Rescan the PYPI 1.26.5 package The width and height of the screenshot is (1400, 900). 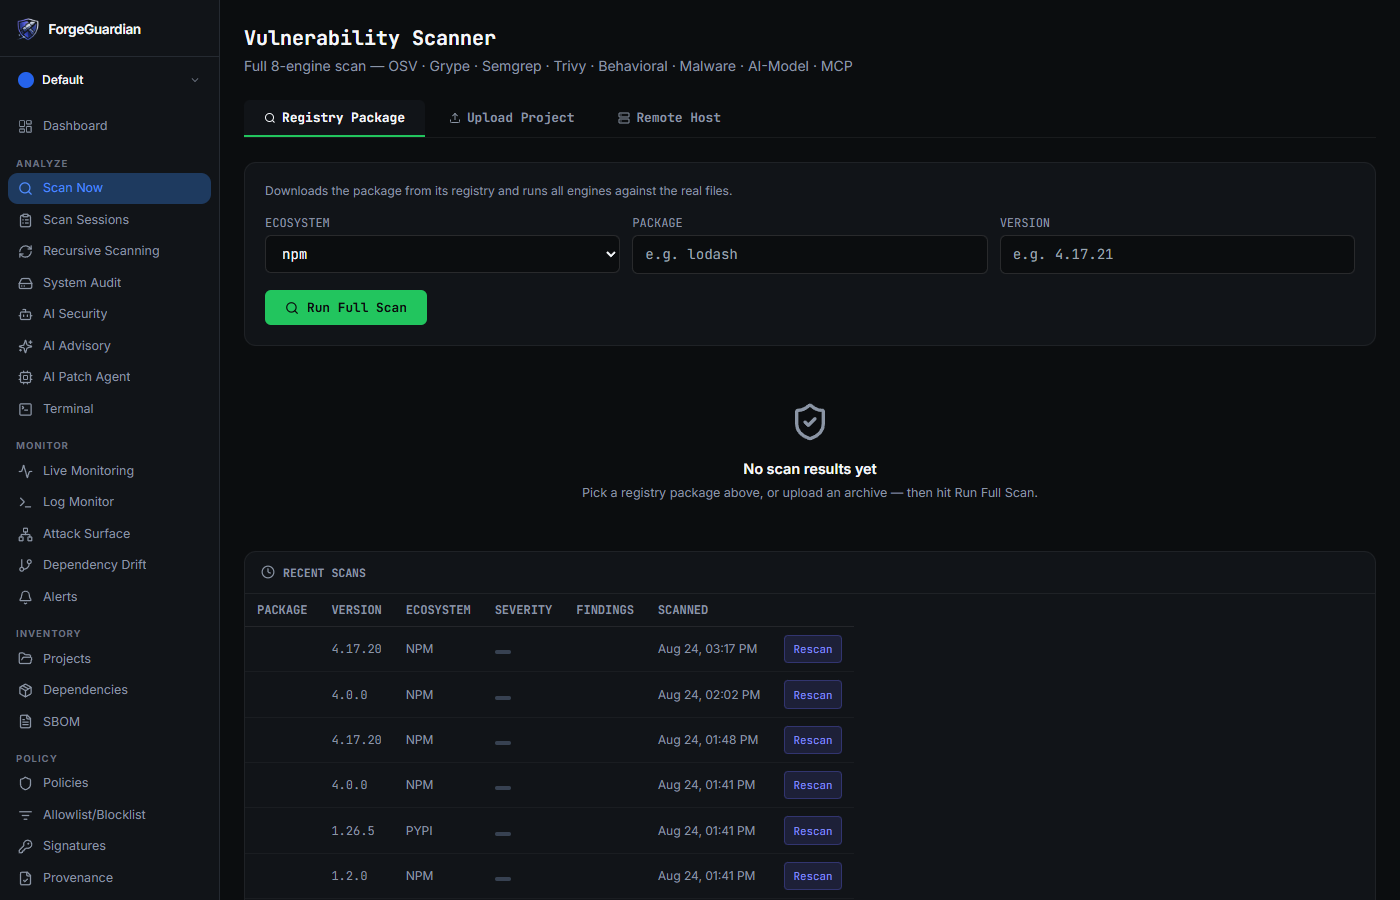pos(813,831)
